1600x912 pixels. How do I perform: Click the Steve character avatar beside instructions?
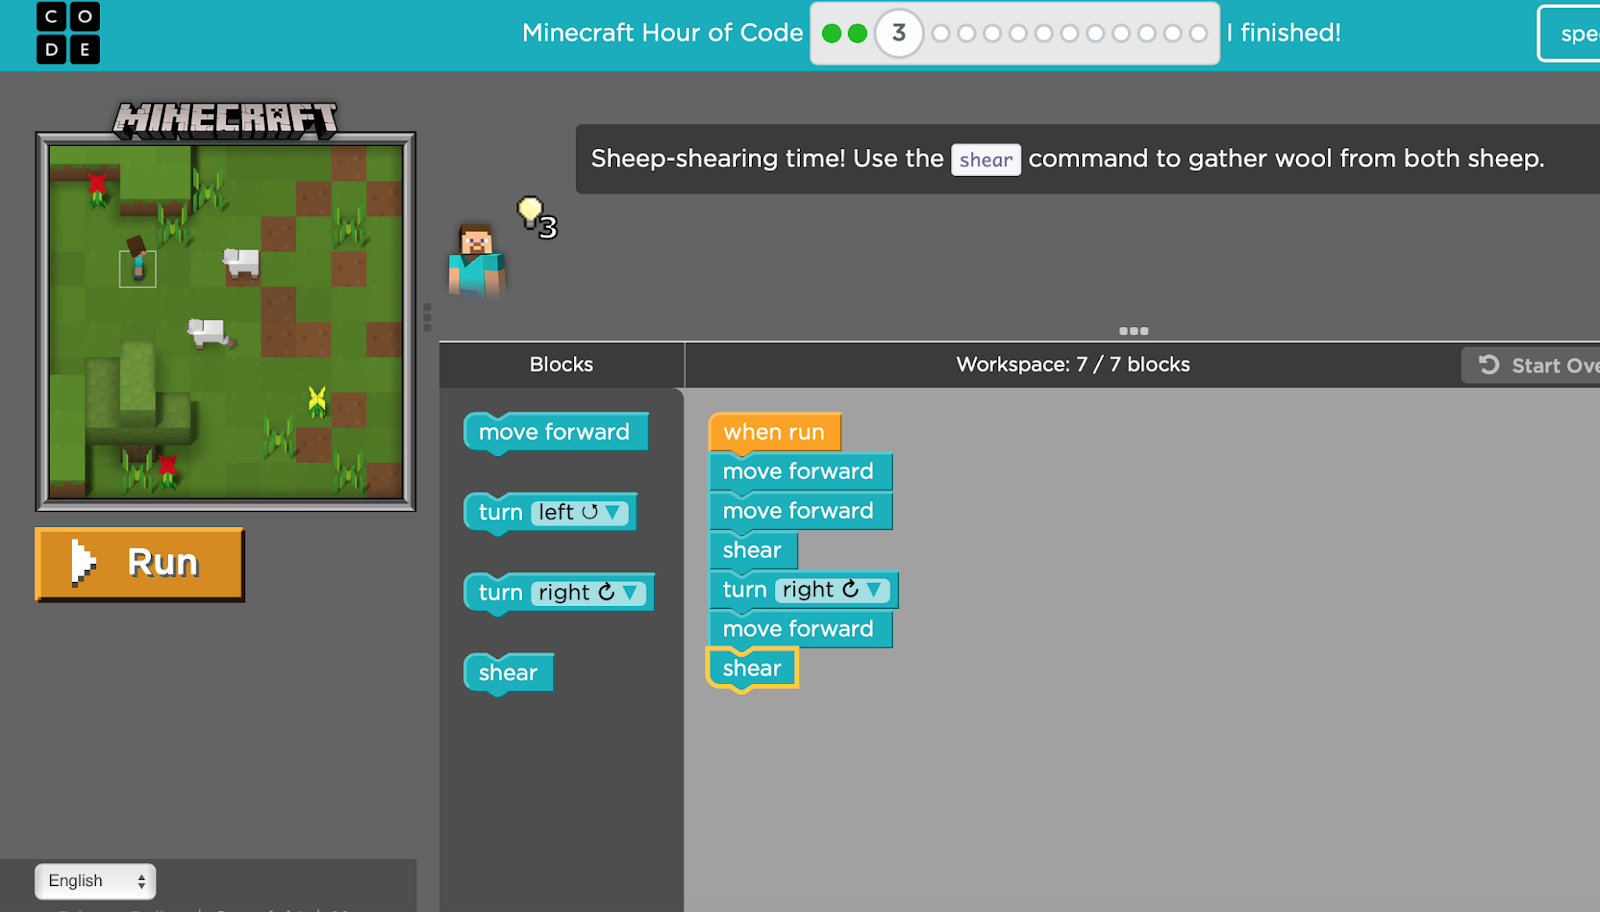pos(476,260)
